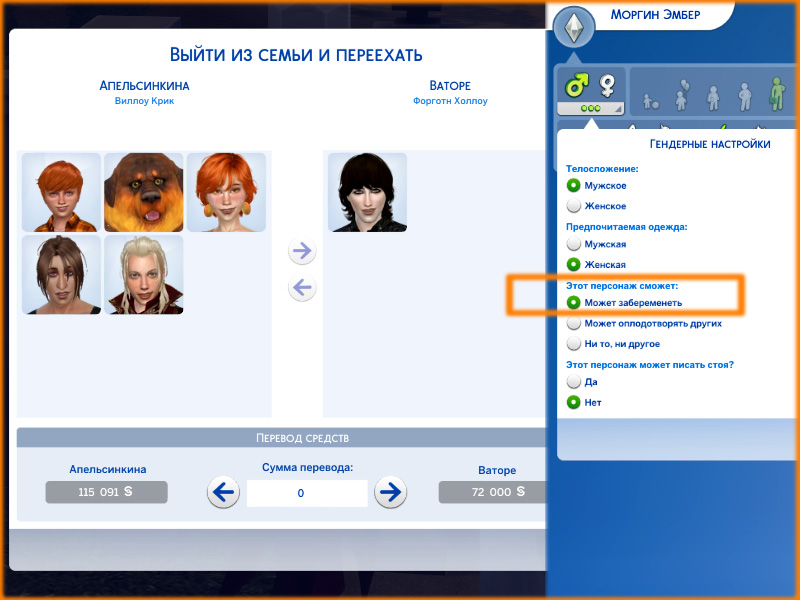Select the orange-haired woman portrait
800x600 pixels.
coord(226,192)
